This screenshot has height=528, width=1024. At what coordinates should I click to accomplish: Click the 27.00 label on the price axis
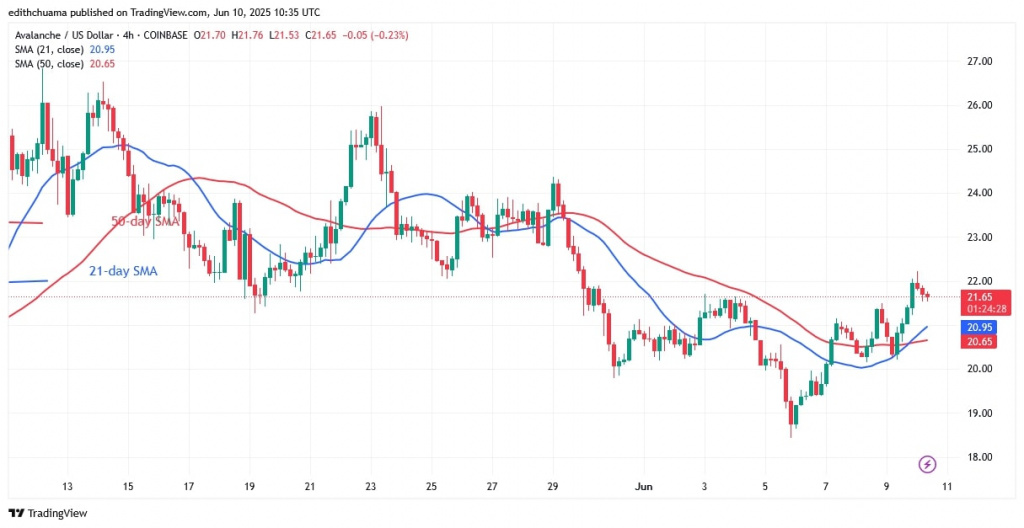(978, 61)
